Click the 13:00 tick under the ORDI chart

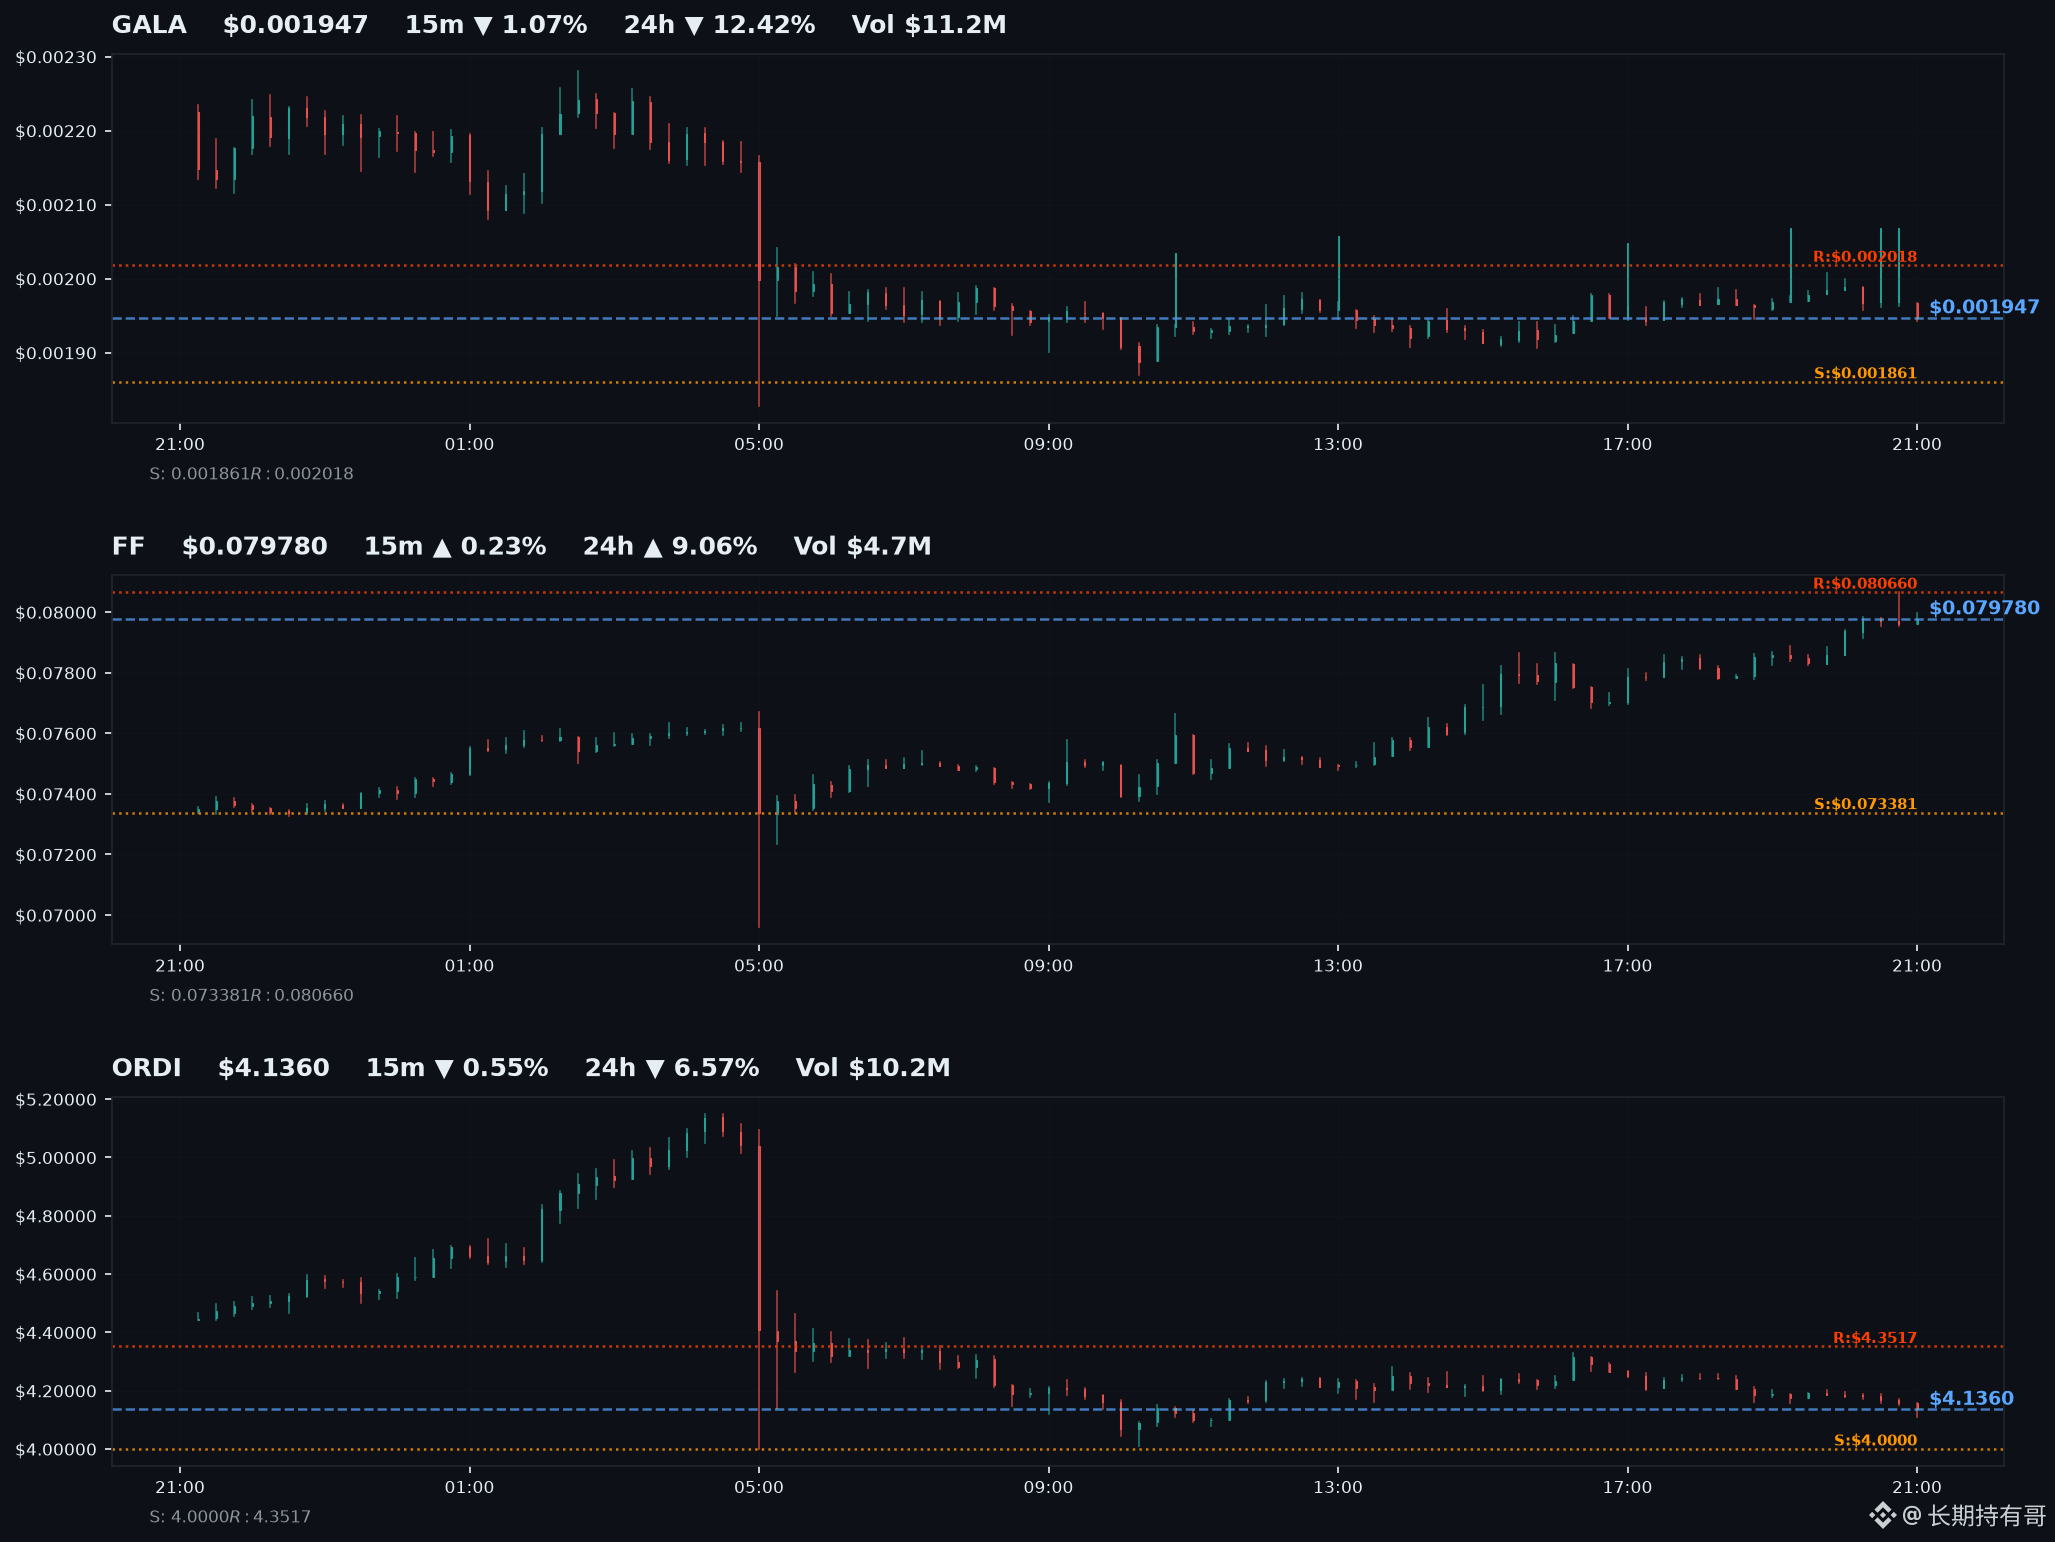[1338, 1488]
